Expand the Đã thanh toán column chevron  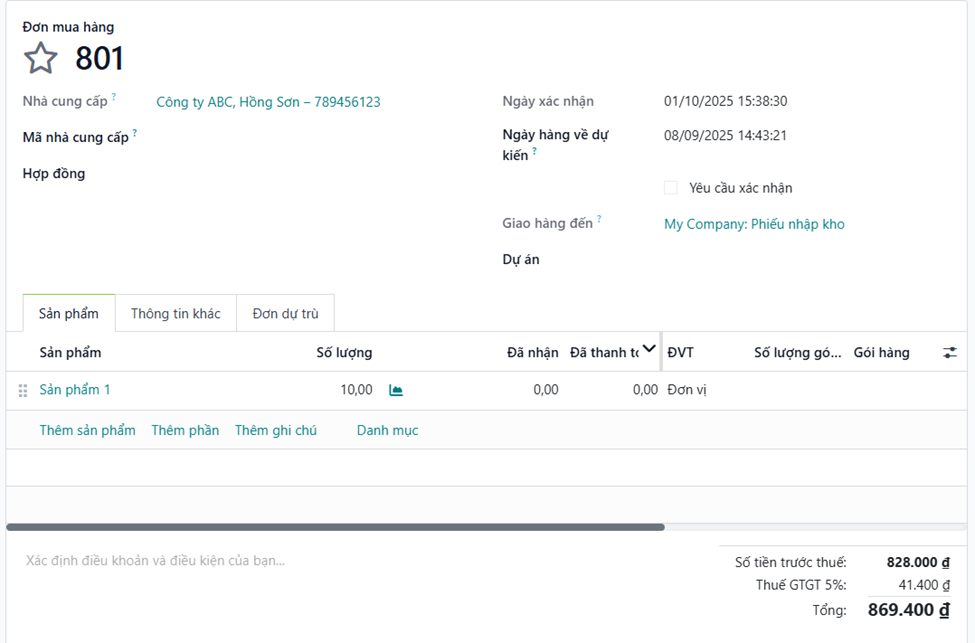649,349
